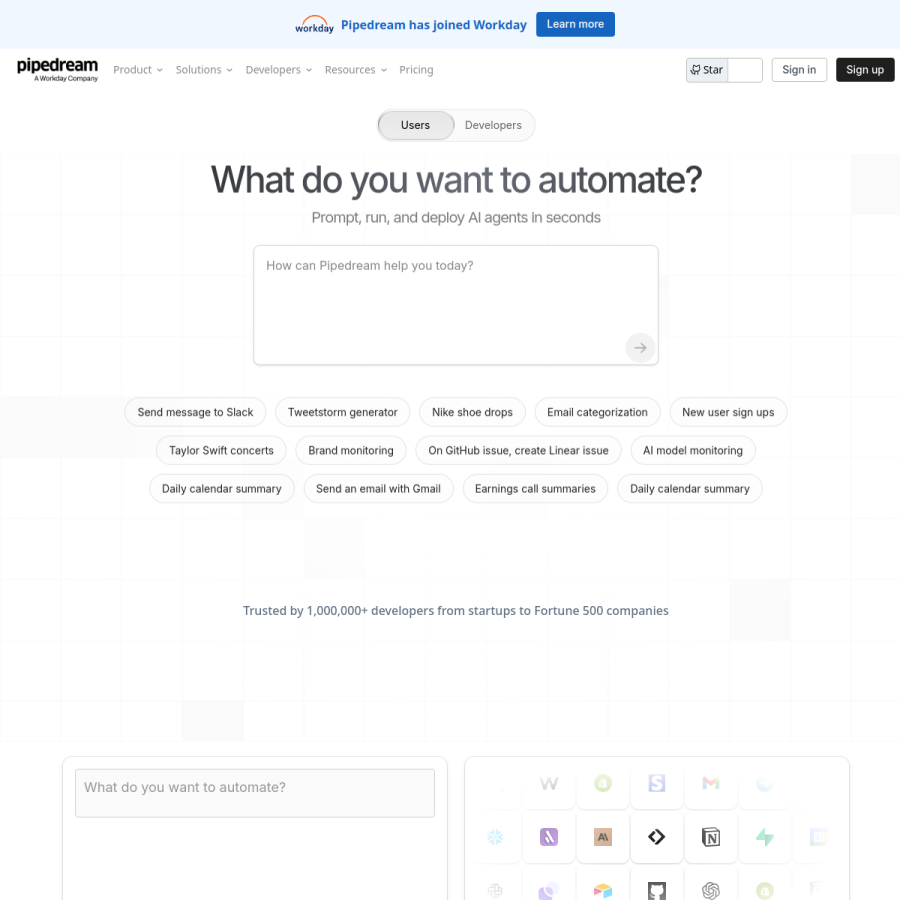Expand the Developers nav menu
Screen dimensions: 900x900
pos(278,69)
